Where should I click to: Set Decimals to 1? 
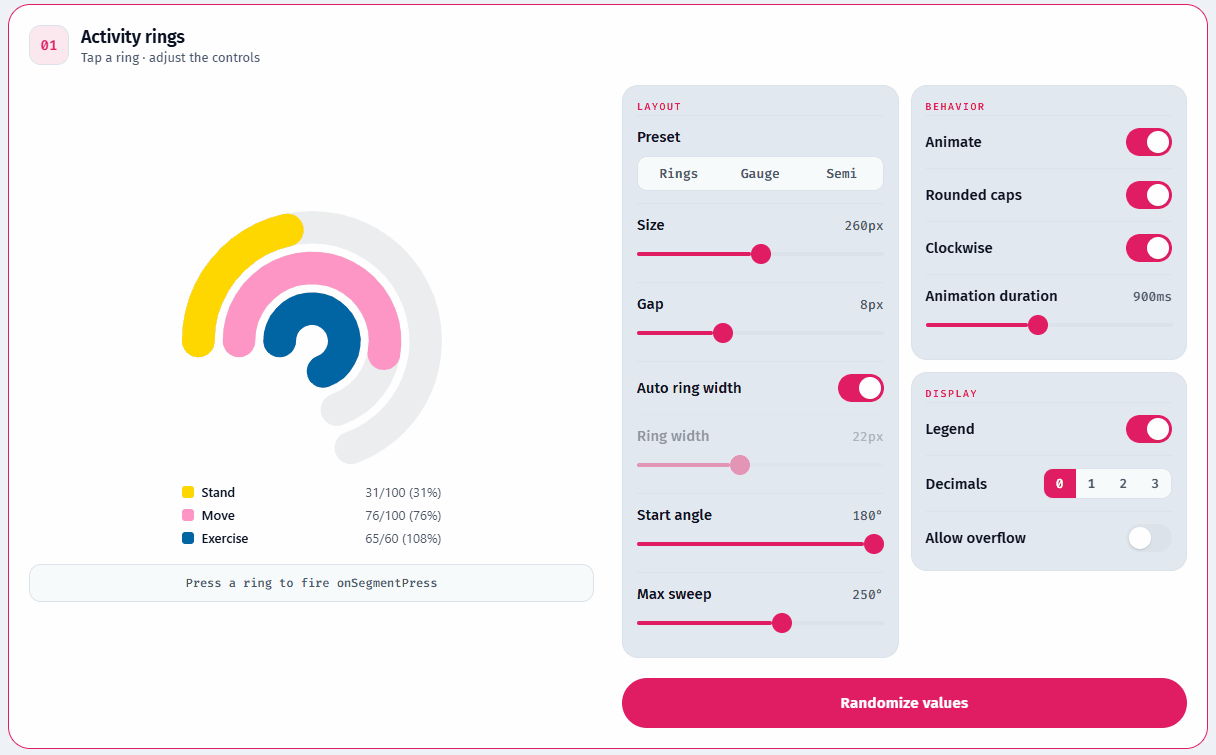coord(1091,484)
